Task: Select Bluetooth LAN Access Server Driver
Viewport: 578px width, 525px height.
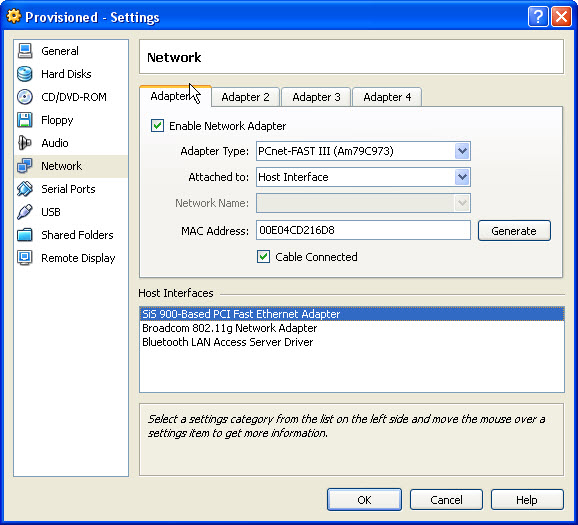Action: pos(352,342)
